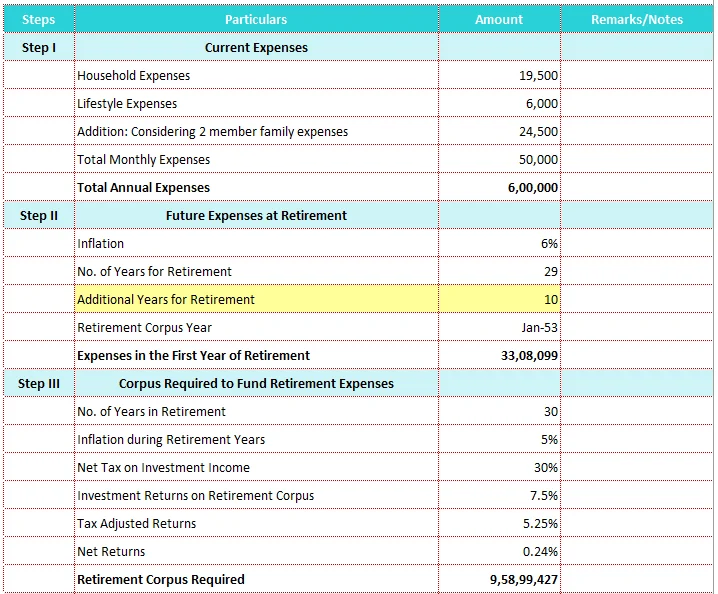Image resolution: width=718 pixels, height=594 pixels.
Task: Click the Retirement Corpus Year Jan-53 cell
Action: point(499,327)
